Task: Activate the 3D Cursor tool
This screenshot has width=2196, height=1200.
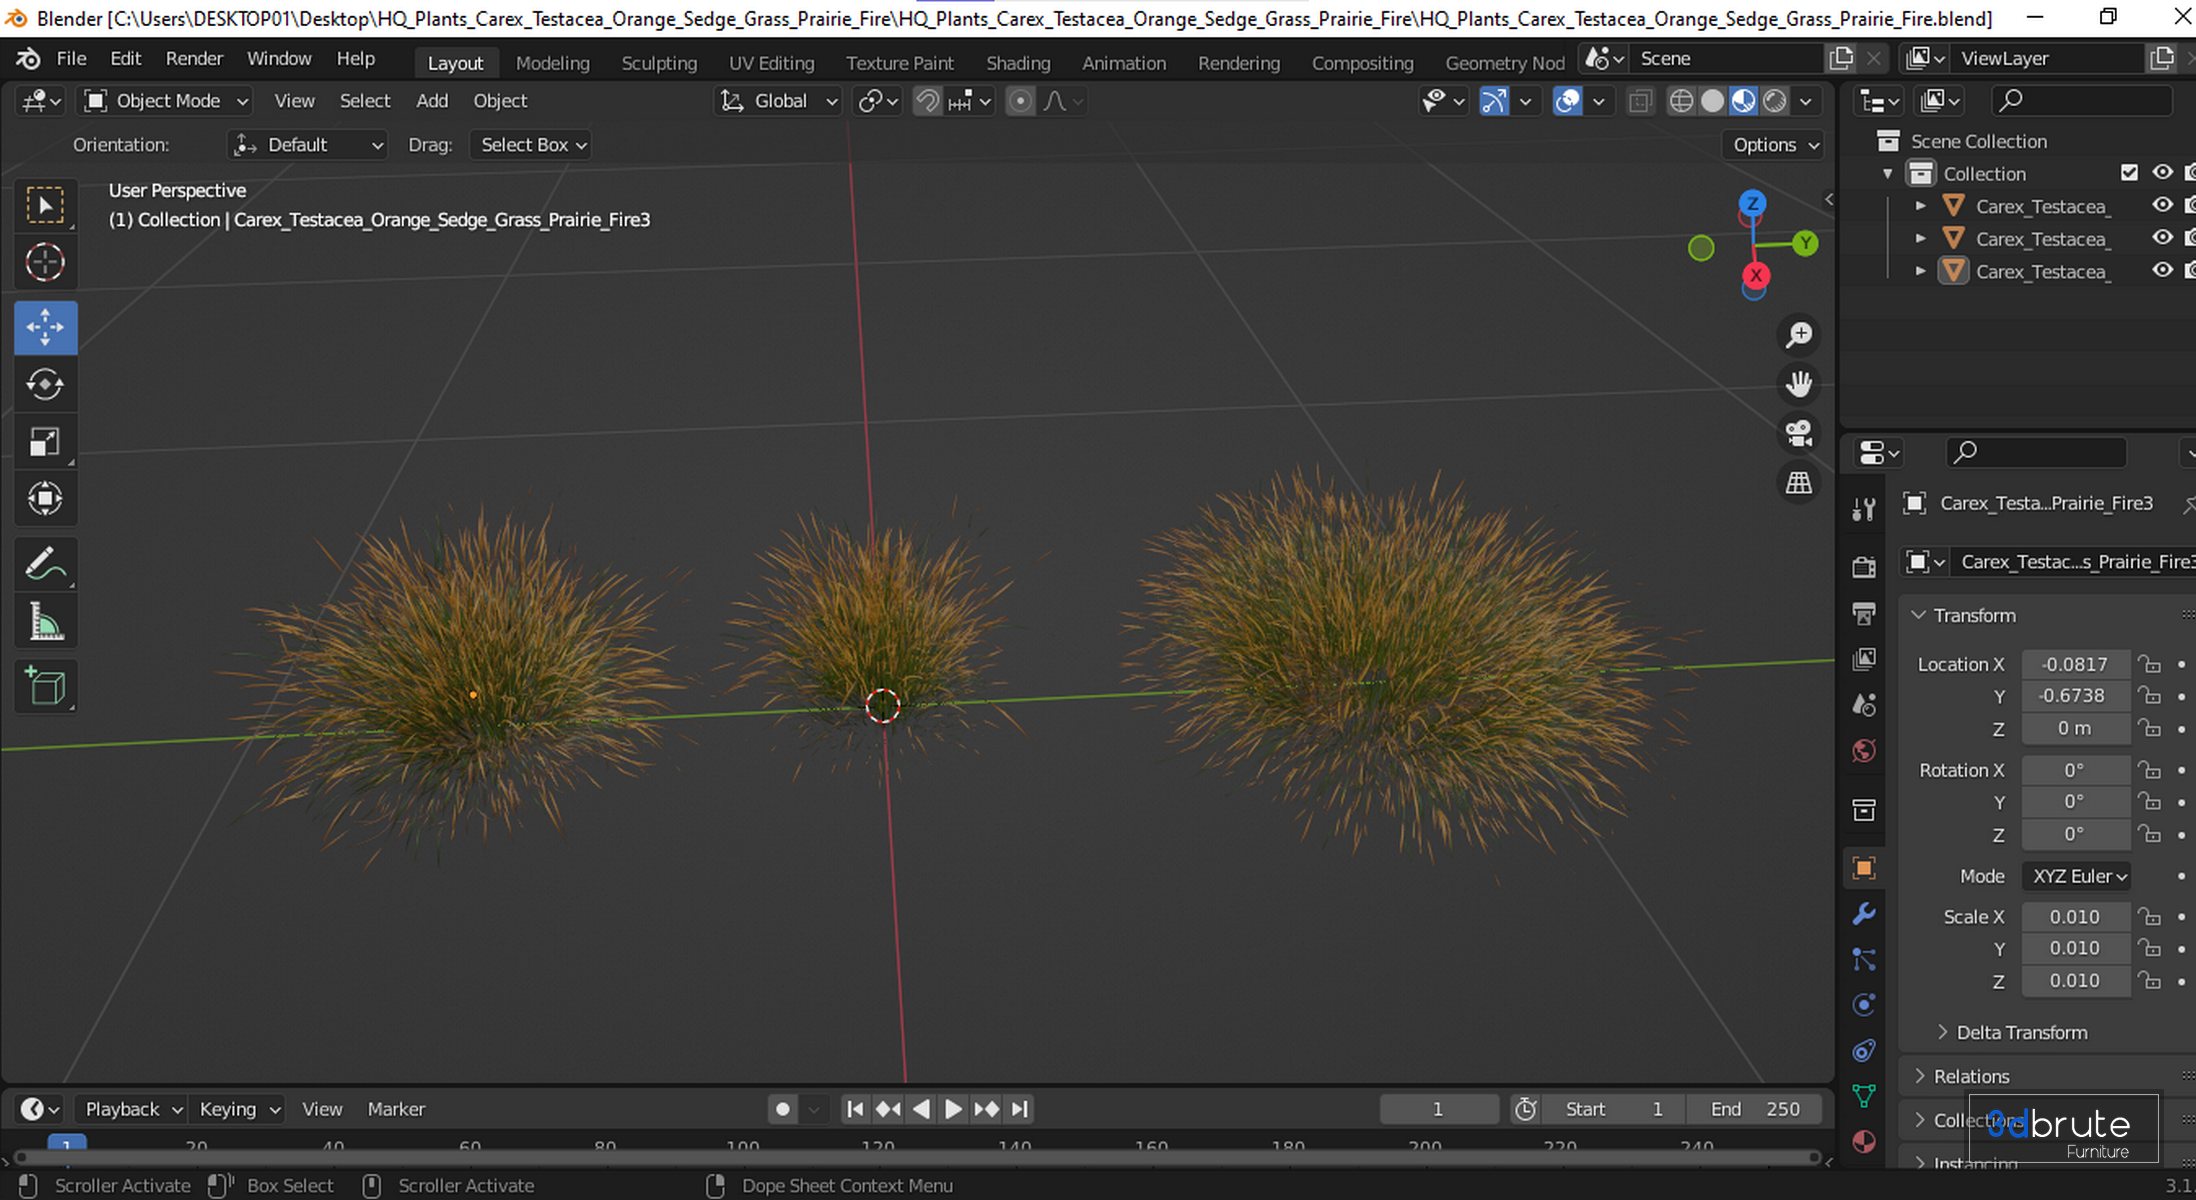Action: click(45, 263)
